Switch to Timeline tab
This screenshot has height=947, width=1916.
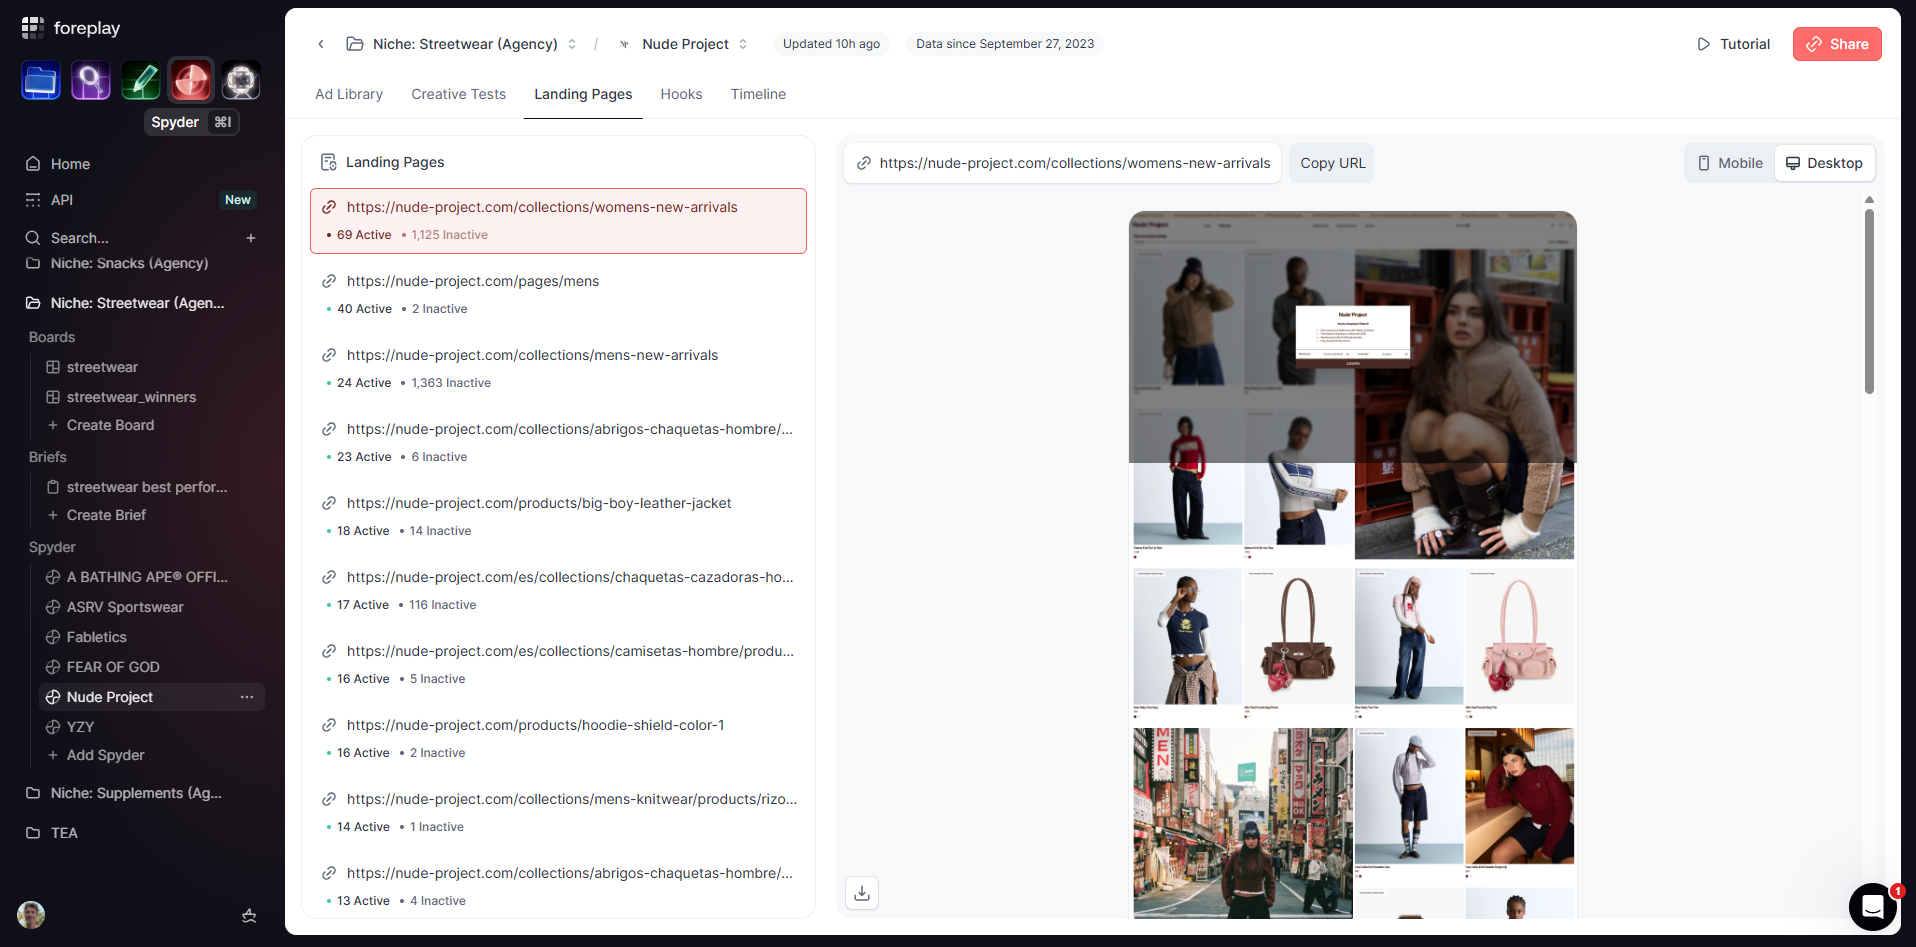click(x=758, y=94)
